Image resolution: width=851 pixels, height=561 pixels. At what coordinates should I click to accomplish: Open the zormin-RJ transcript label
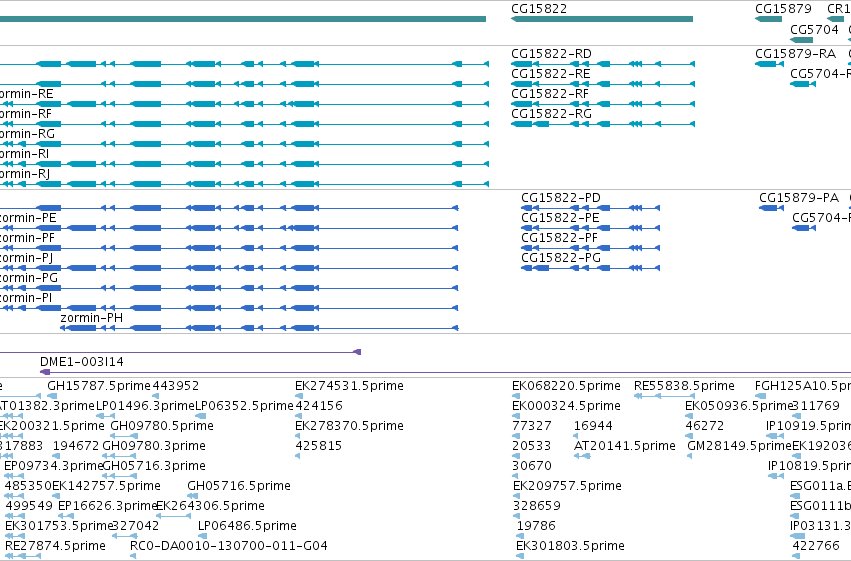pyautogui.click(x=25, y=174)
